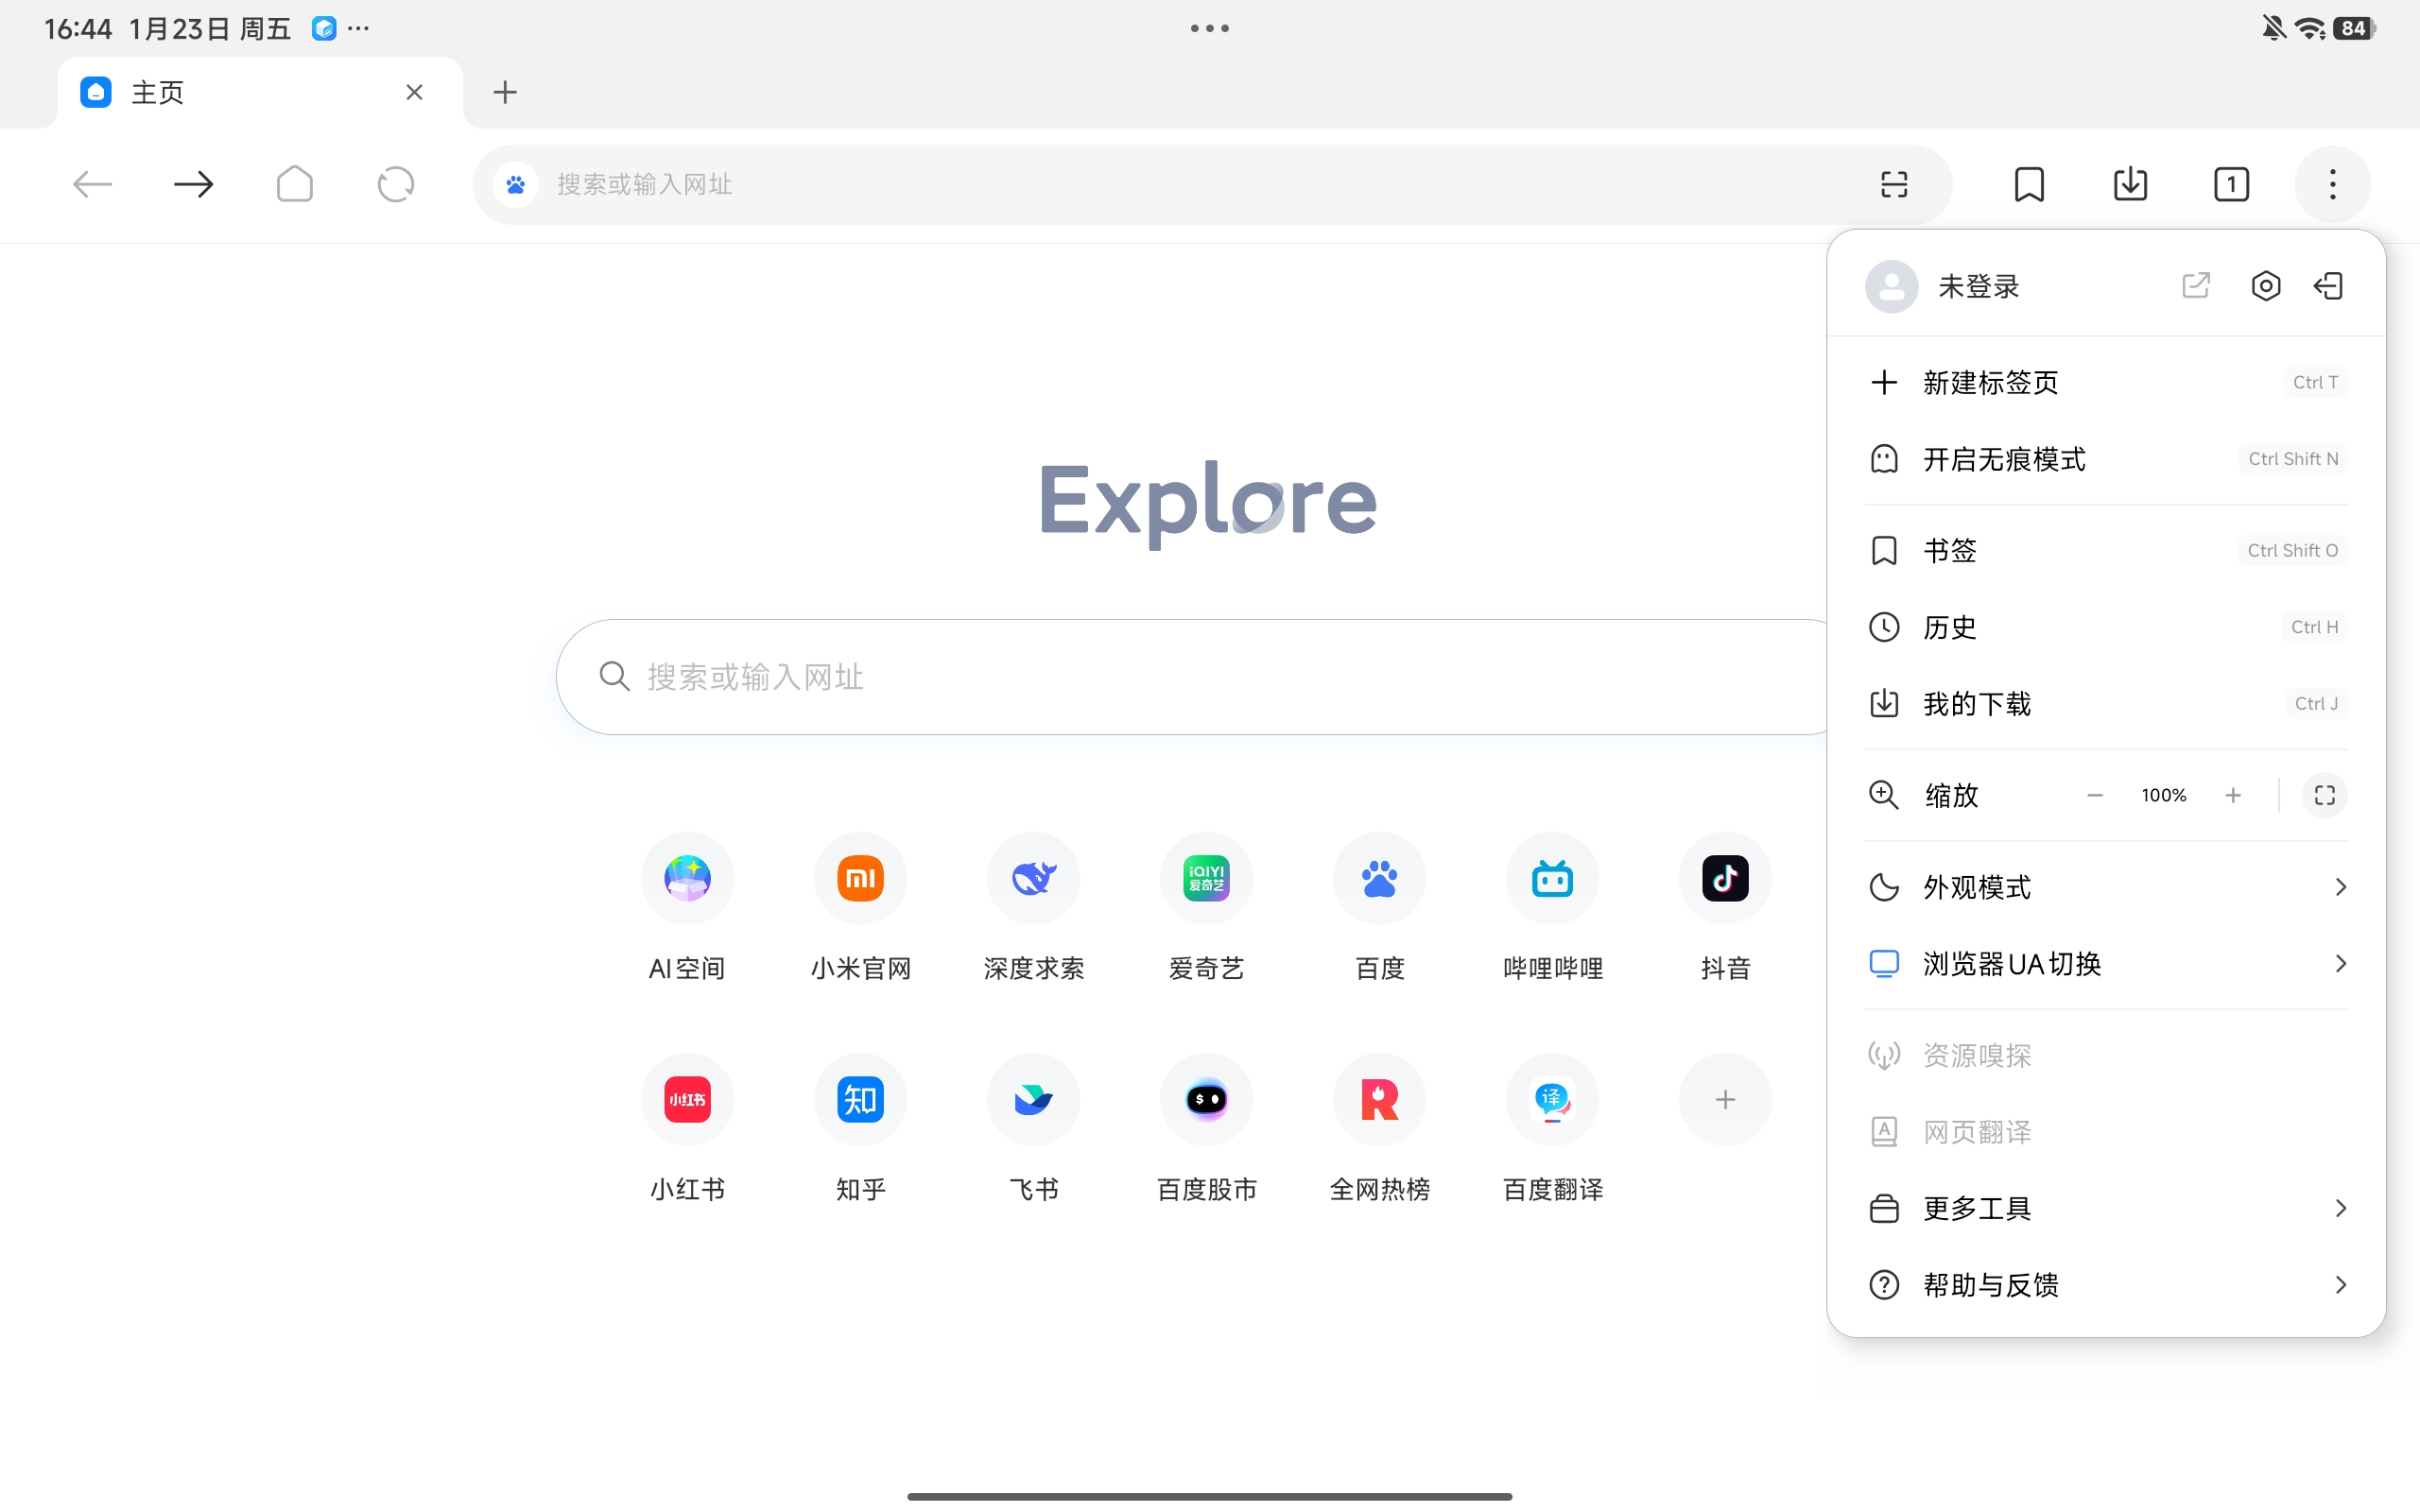
Task: Open the DeepSeek 深度求索 shortcut
Action: click(1033, 879)
